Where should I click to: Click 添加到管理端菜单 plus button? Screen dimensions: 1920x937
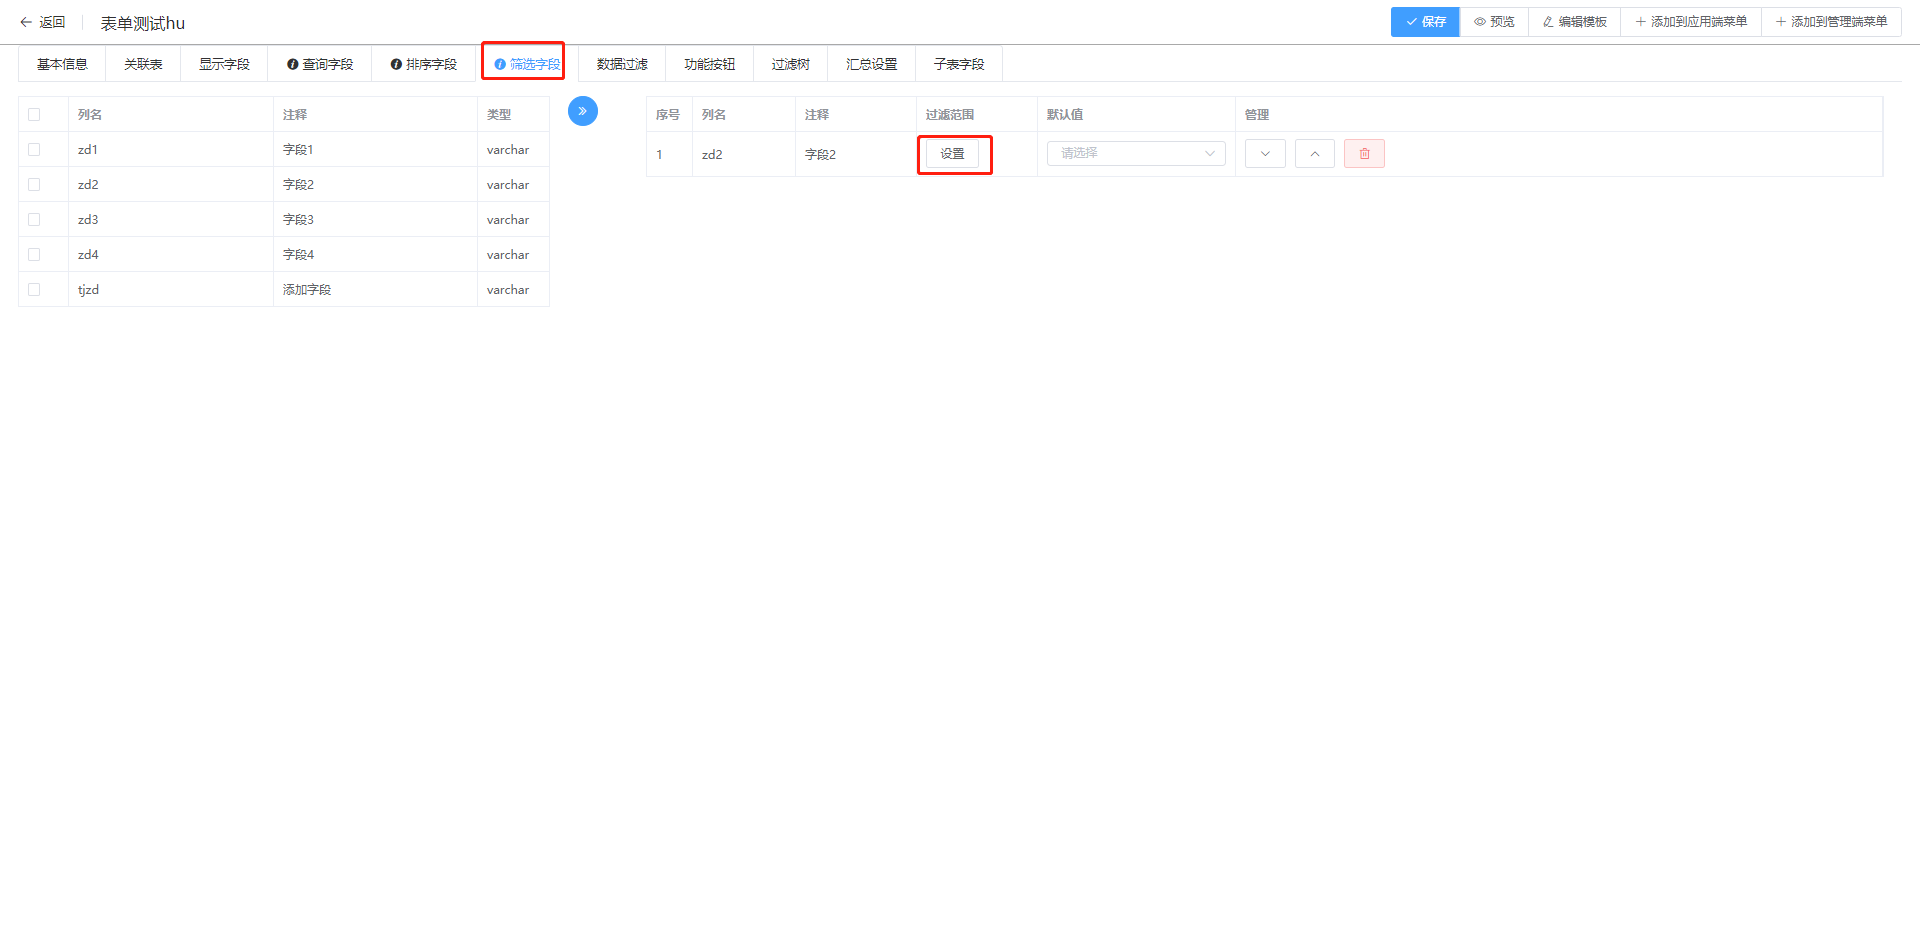point(1831,22)
